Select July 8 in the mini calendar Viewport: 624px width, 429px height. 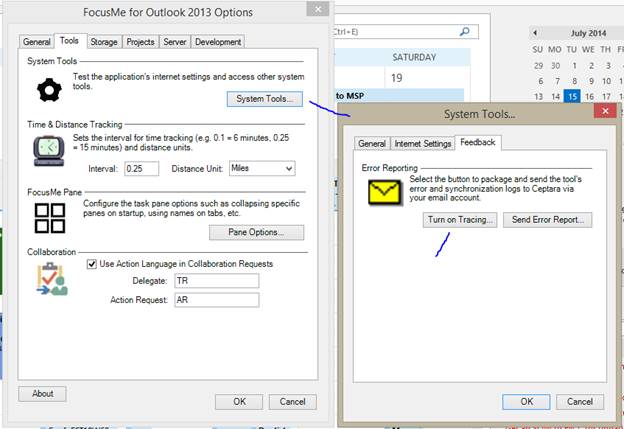[574, 81]
